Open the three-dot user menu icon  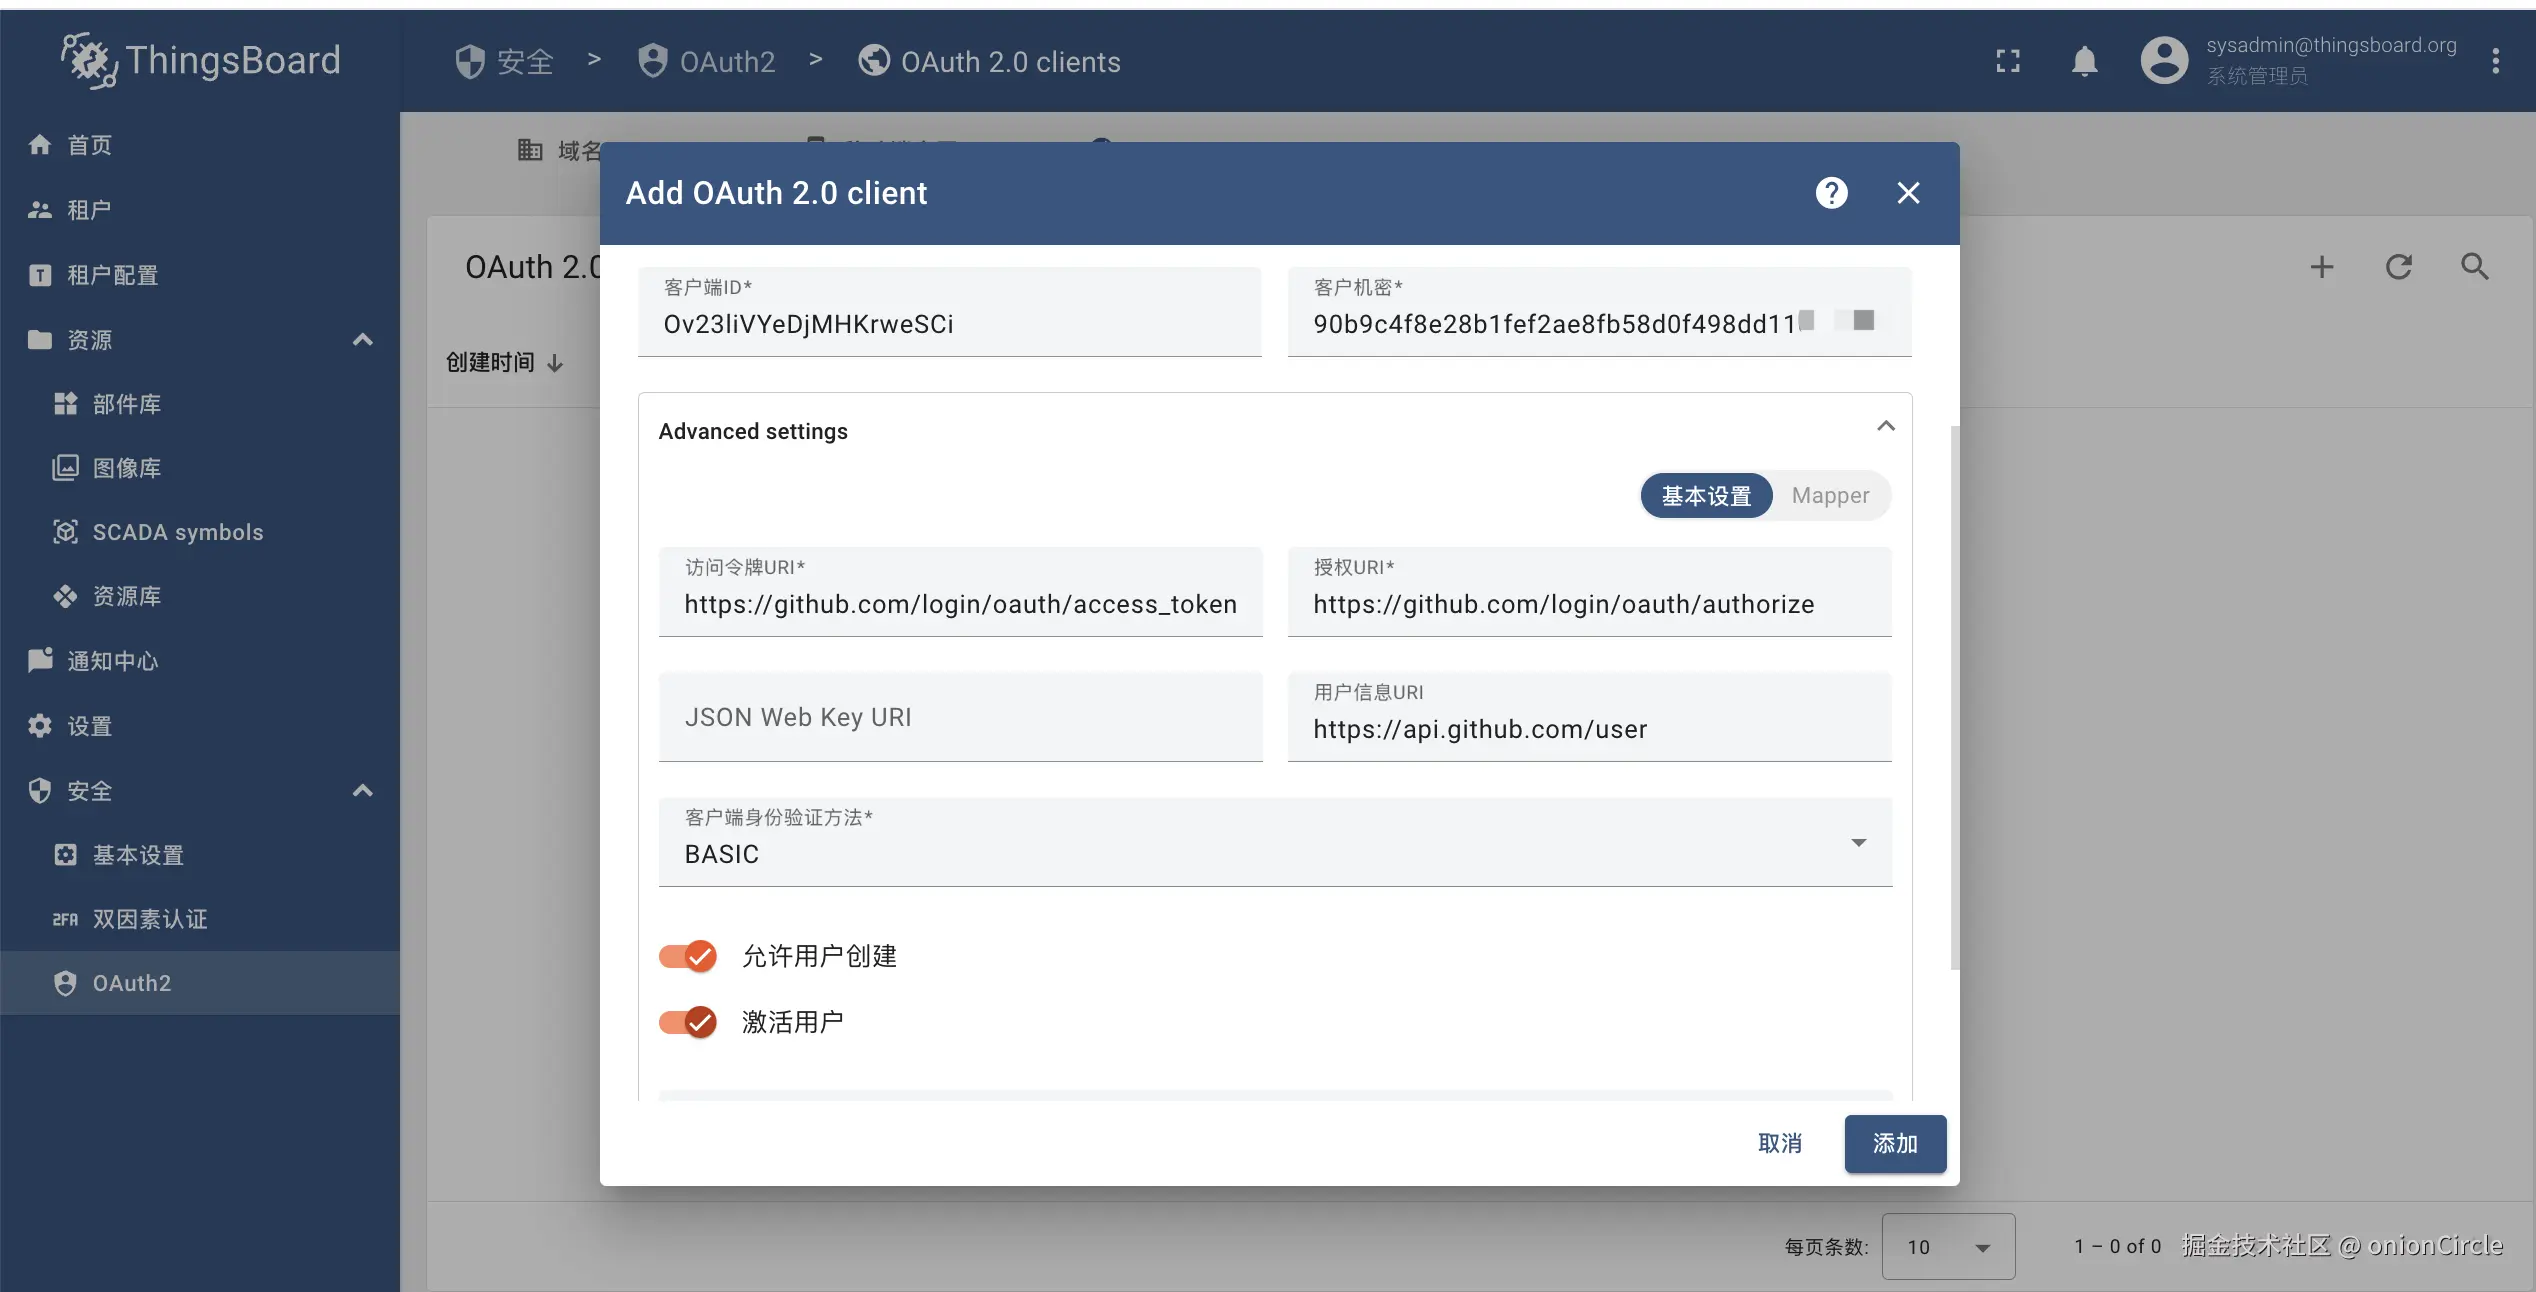click(x=2495, y=61)
